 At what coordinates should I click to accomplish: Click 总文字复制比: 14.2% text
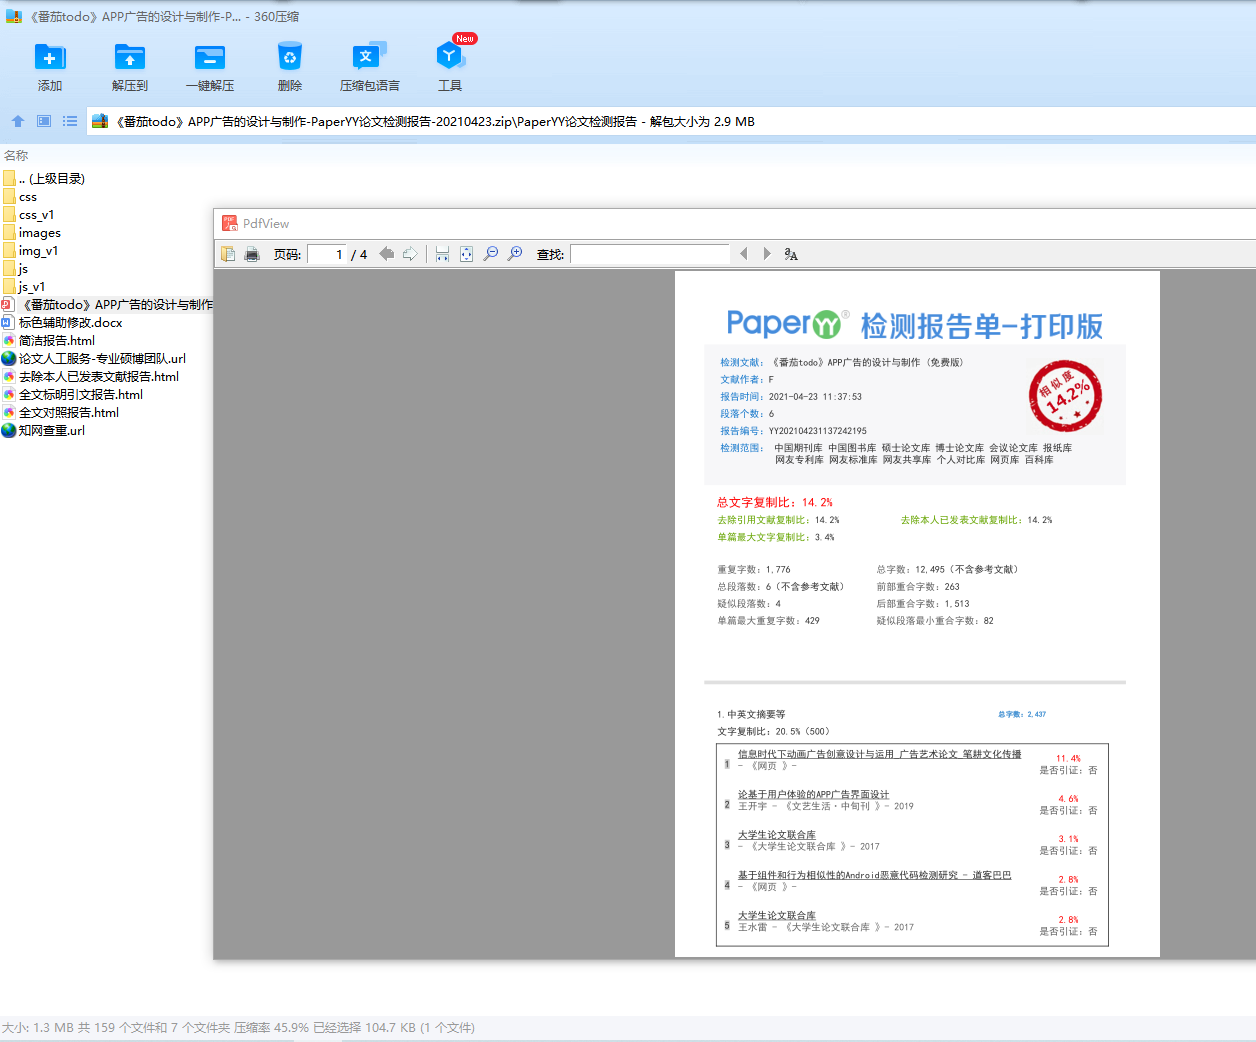point(774,502)
